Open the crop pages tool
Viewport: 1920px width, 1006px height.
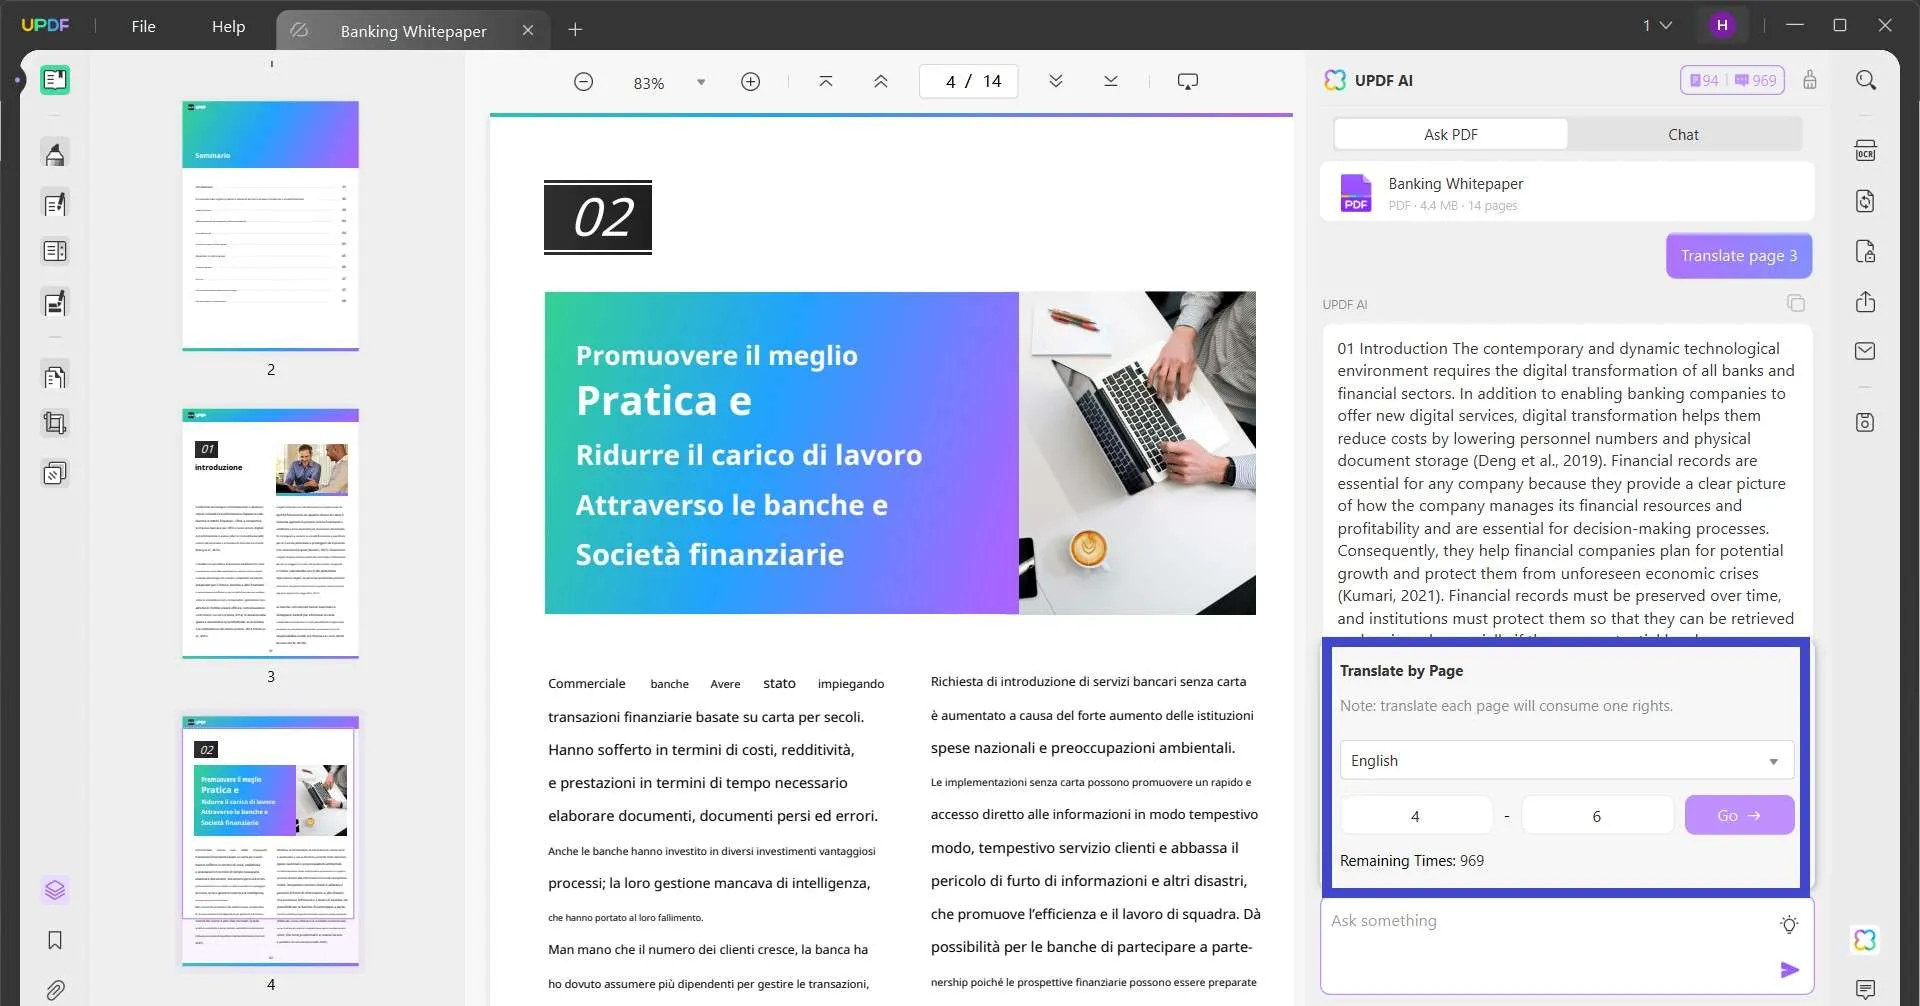54,422
